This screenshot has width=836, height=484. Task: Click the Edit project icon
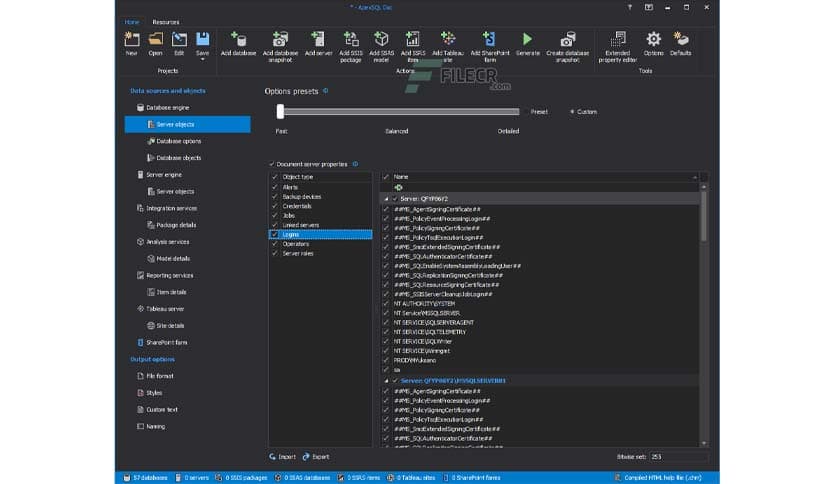(x=179, y=40)
